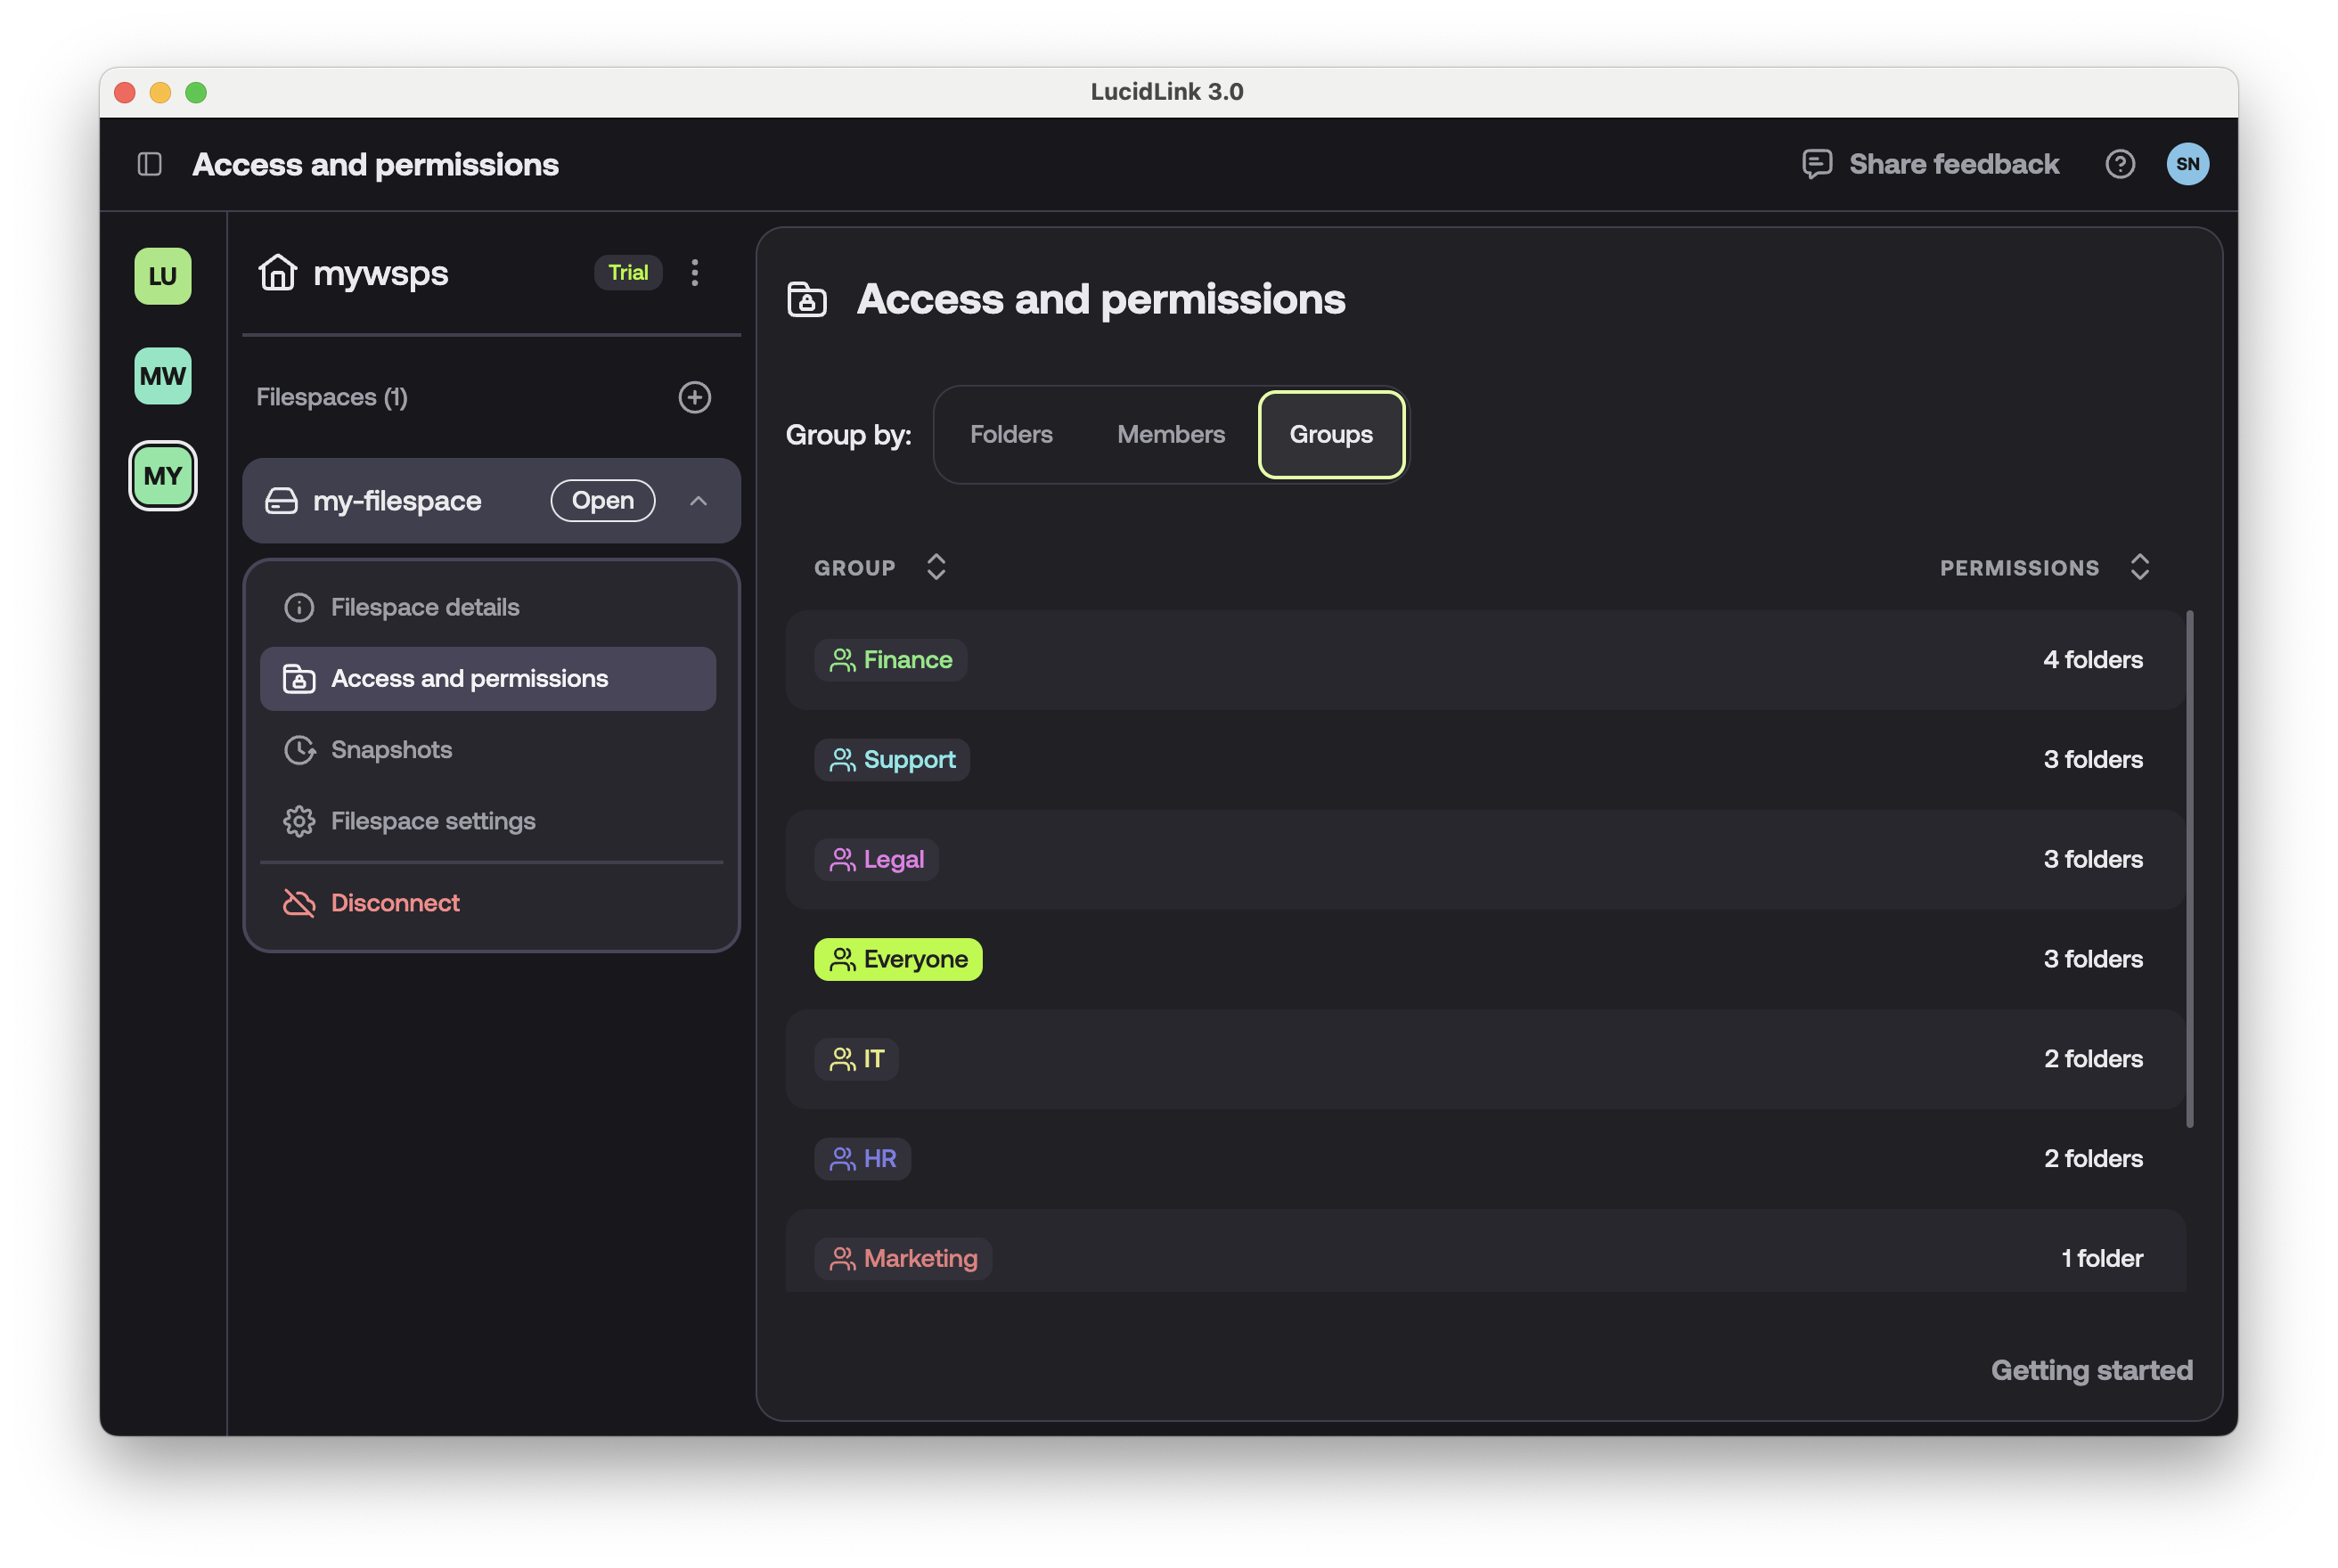2338x1568 pixels.
Task: Switch to the LU workspace
Action: pyautogui.click(x=163, y=276)
